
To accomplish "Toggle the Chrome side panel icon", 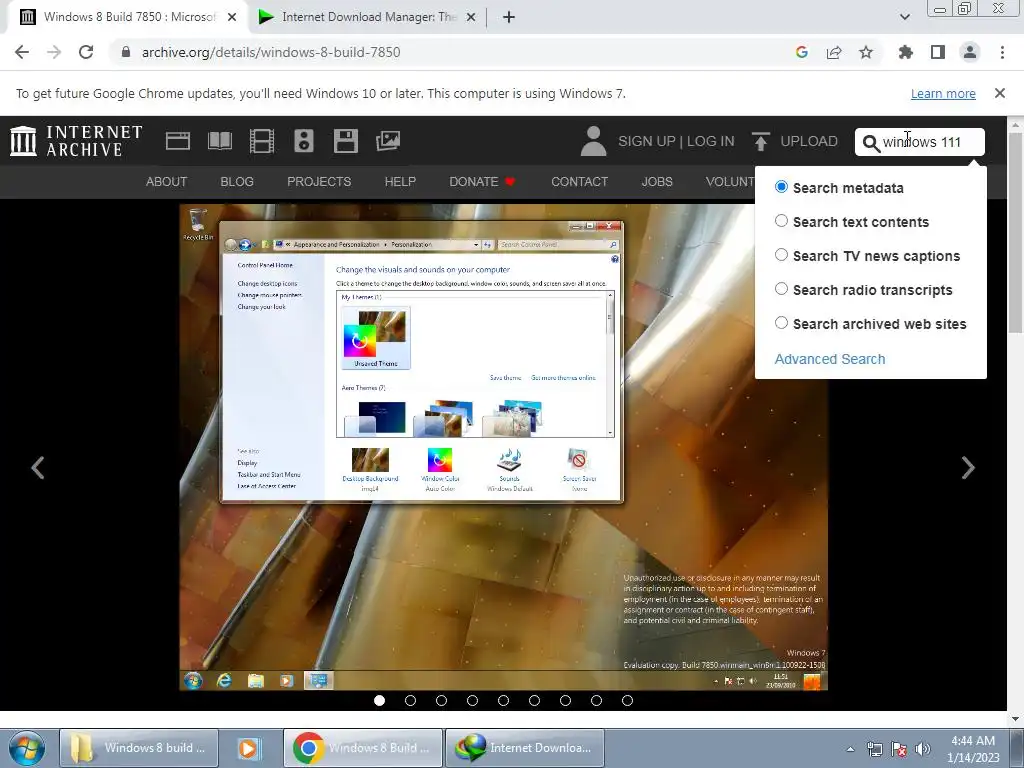I will [x=938, y=52].
